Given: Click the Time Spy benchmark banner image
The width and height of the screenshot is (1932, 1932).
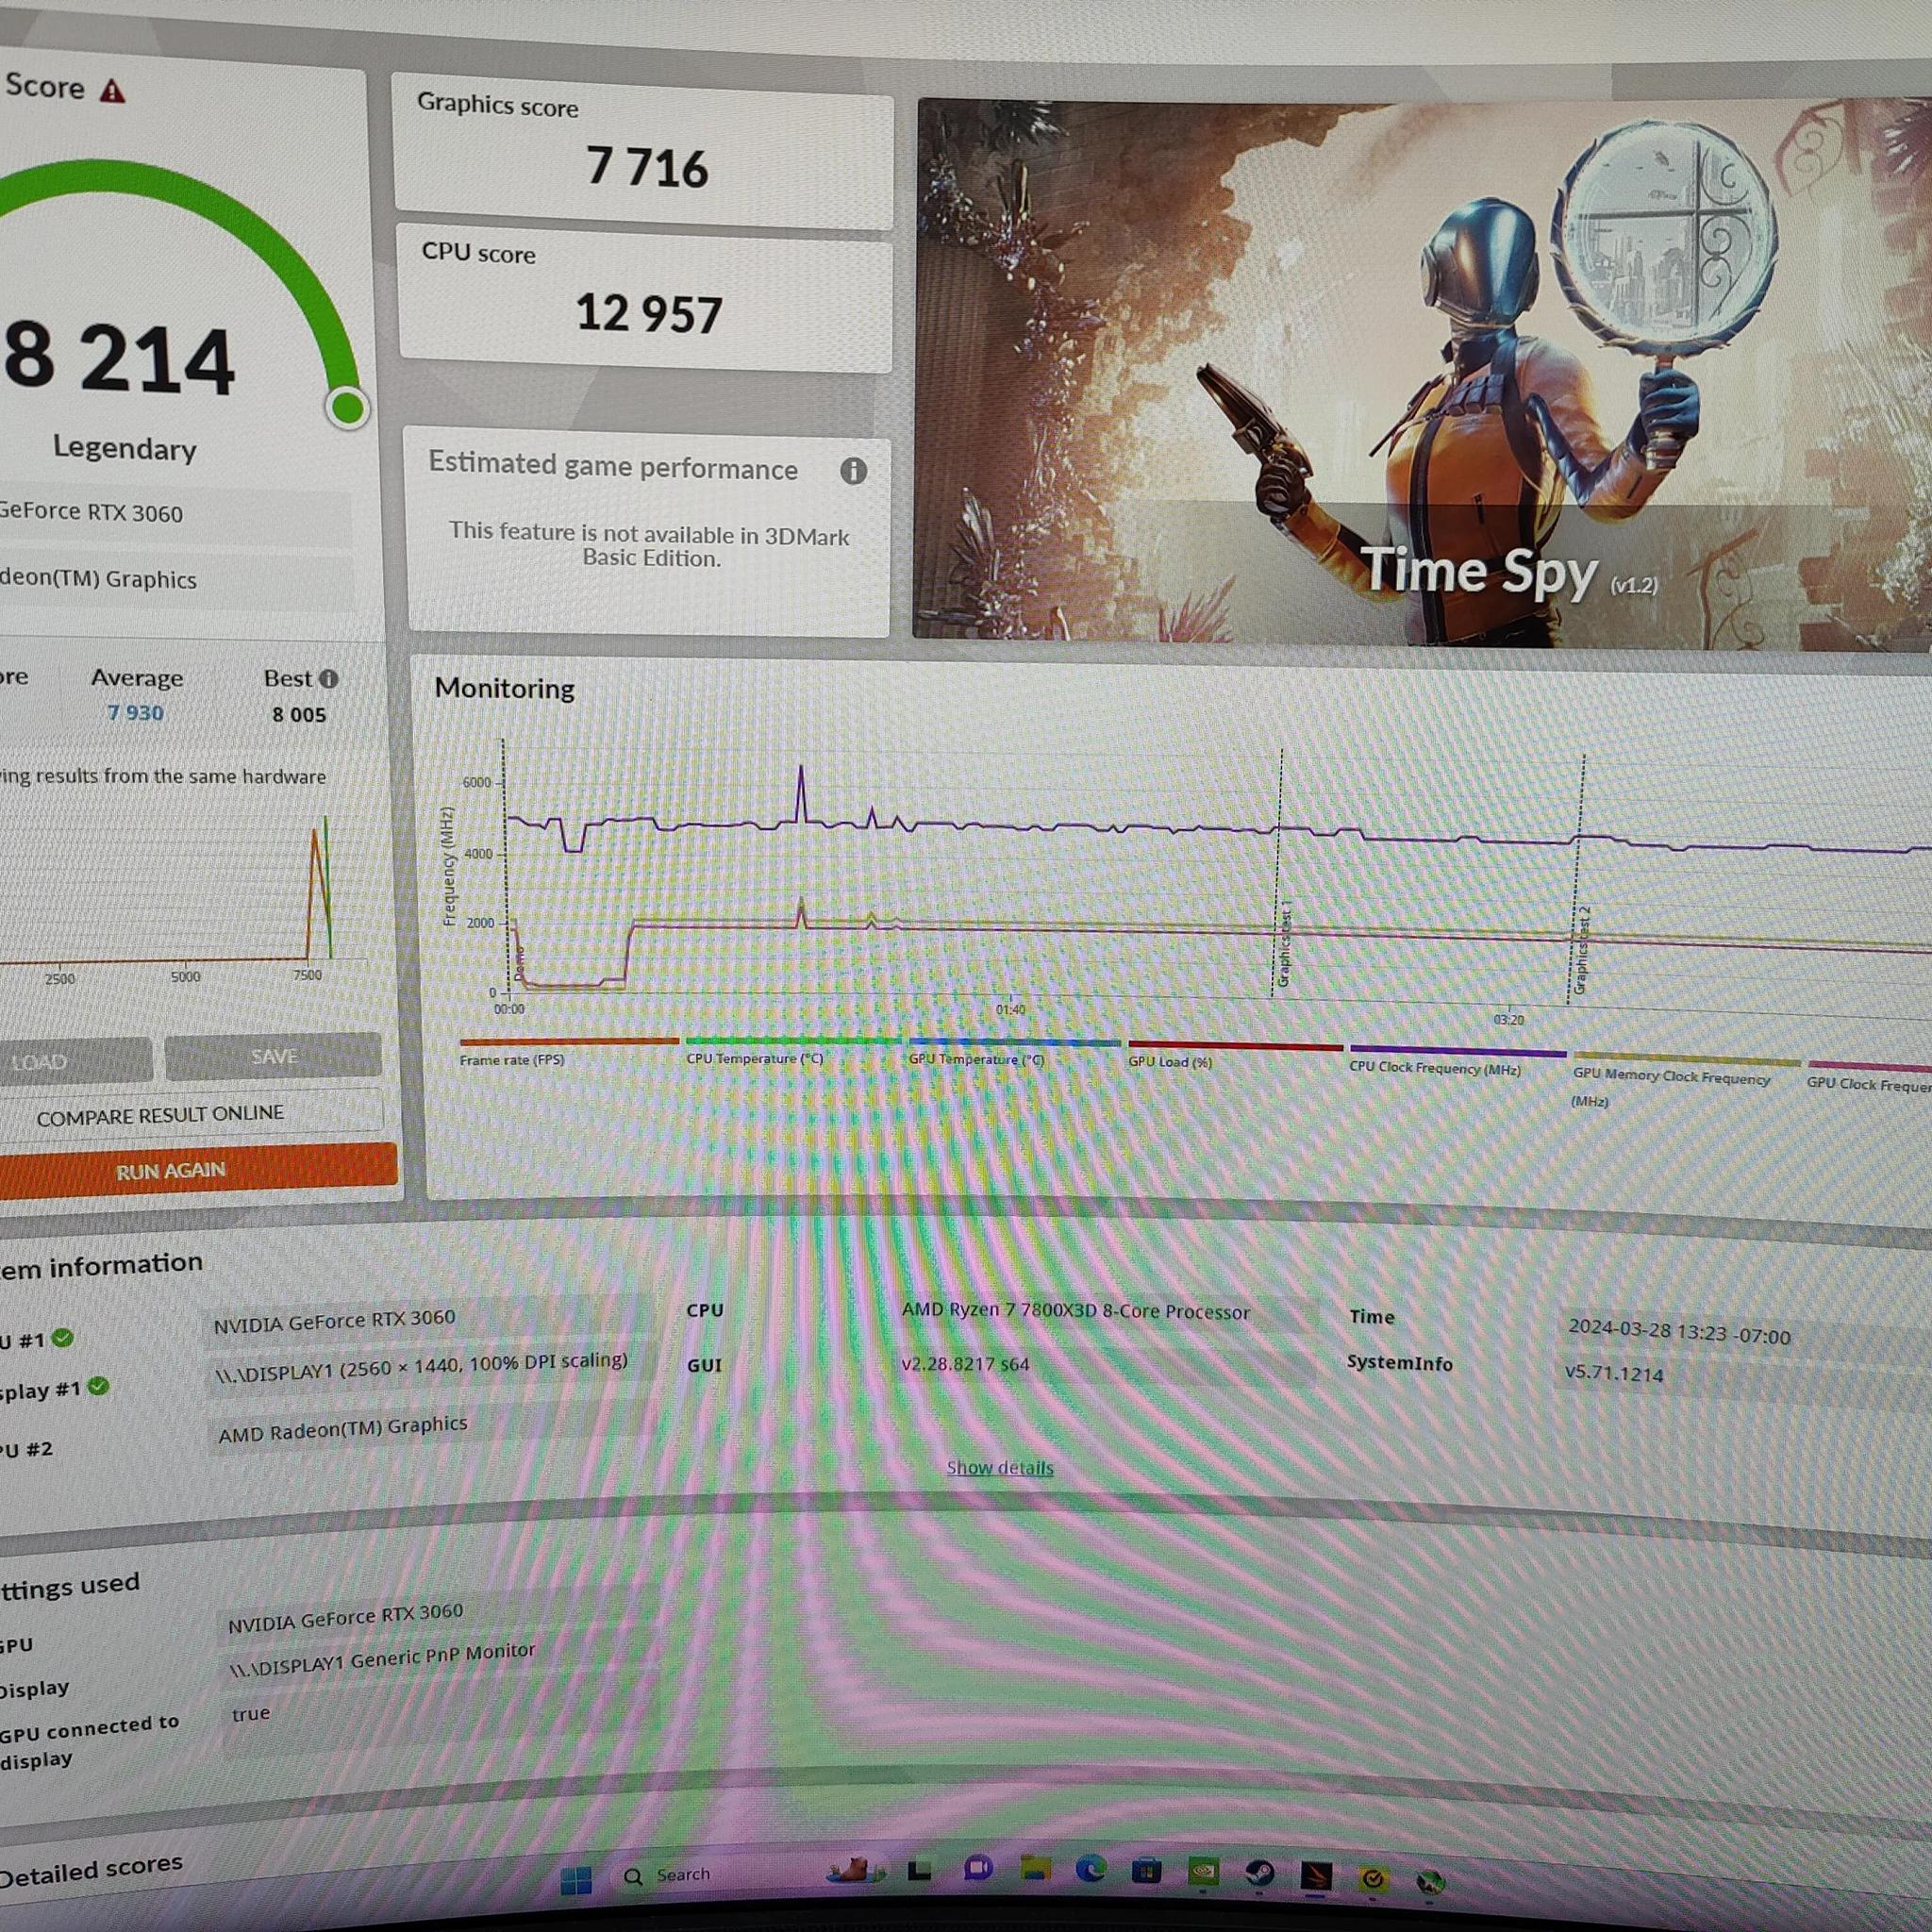Looking at the screenshot, I should coord(1422,372).
